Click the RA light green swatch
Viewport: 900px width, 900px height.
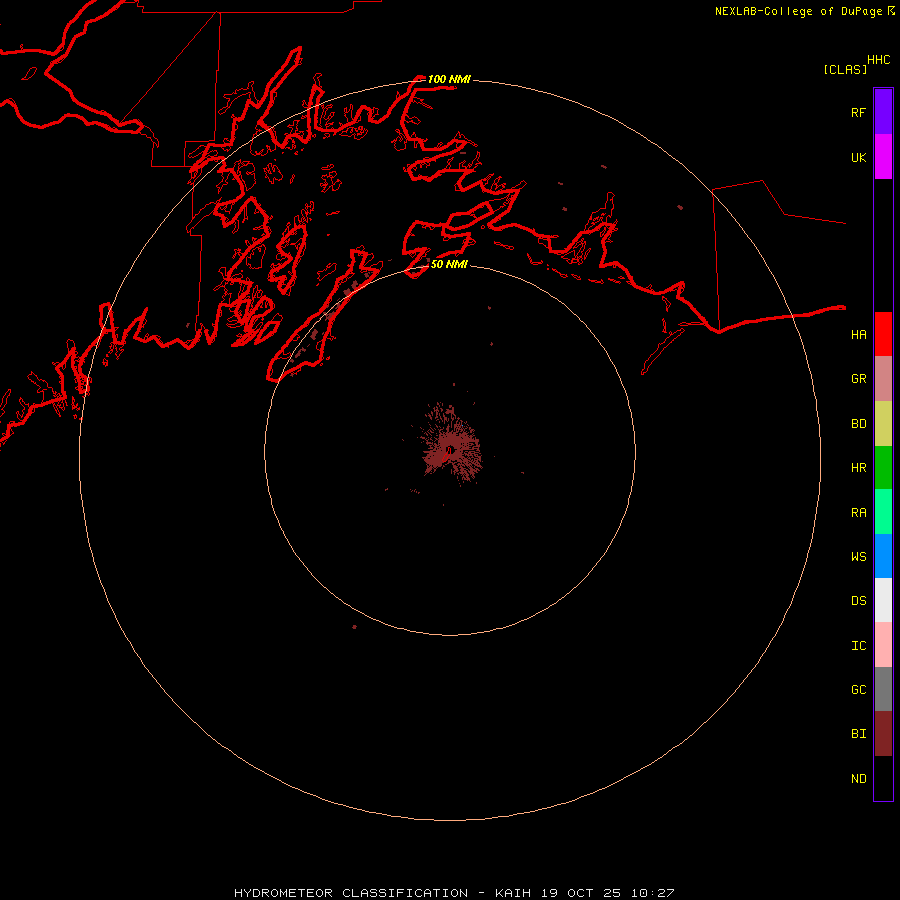coord(883,512)
